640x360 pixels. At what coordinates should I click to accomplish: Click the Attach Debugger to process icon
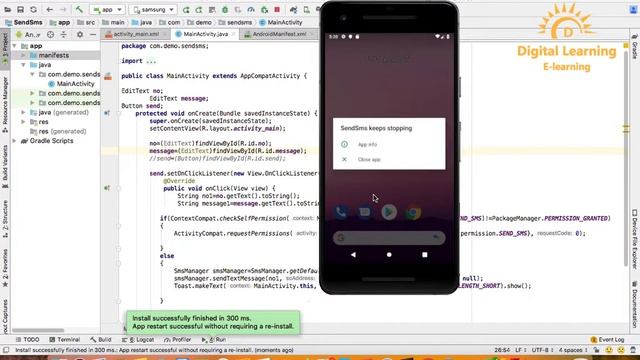(264, 9)
